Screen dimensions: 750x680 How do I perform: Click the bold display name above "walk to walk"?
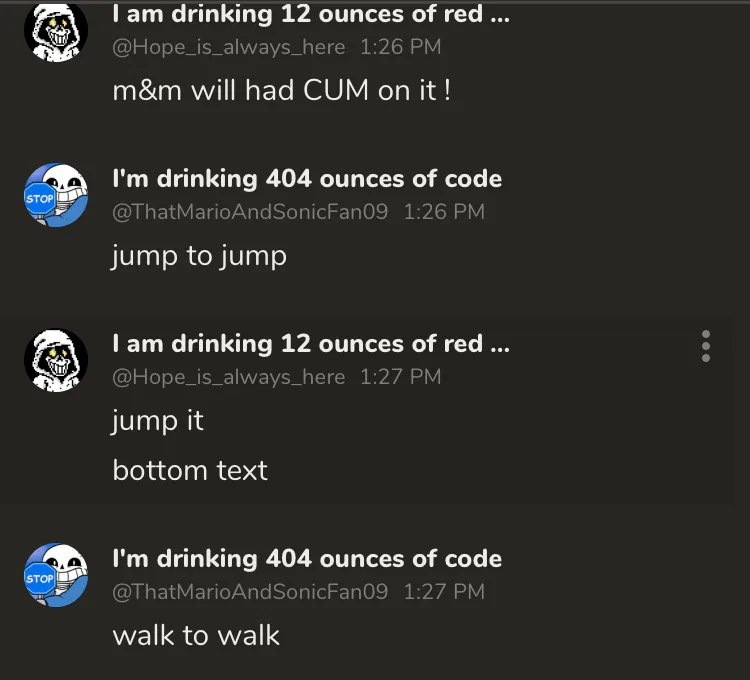[307, 559]
